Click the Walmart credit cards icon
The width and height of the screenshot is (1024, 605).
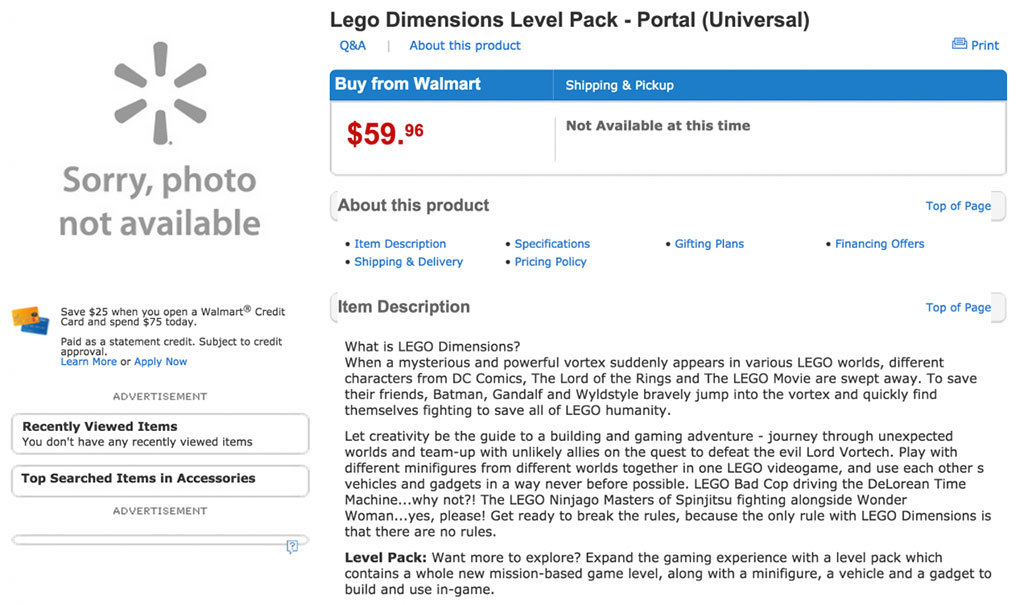pyautogui.click(x=30, y=320)
